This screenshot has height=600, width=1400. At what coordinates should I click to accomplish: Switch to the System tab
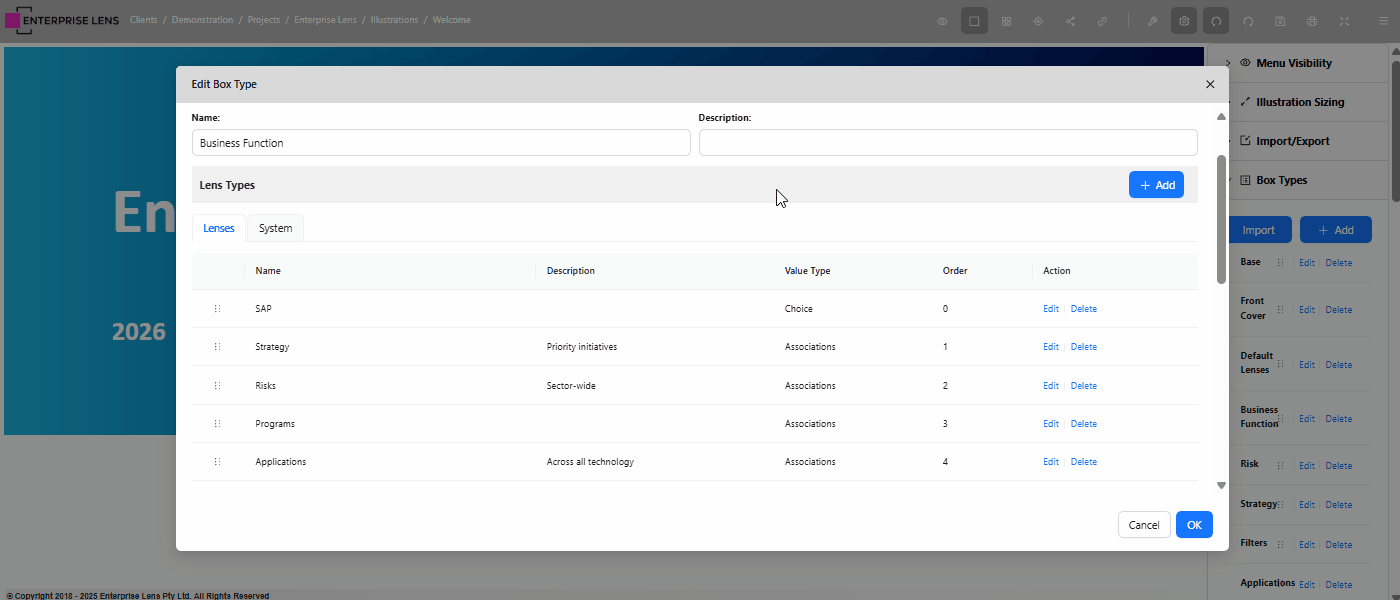click(x=275, y=228)
